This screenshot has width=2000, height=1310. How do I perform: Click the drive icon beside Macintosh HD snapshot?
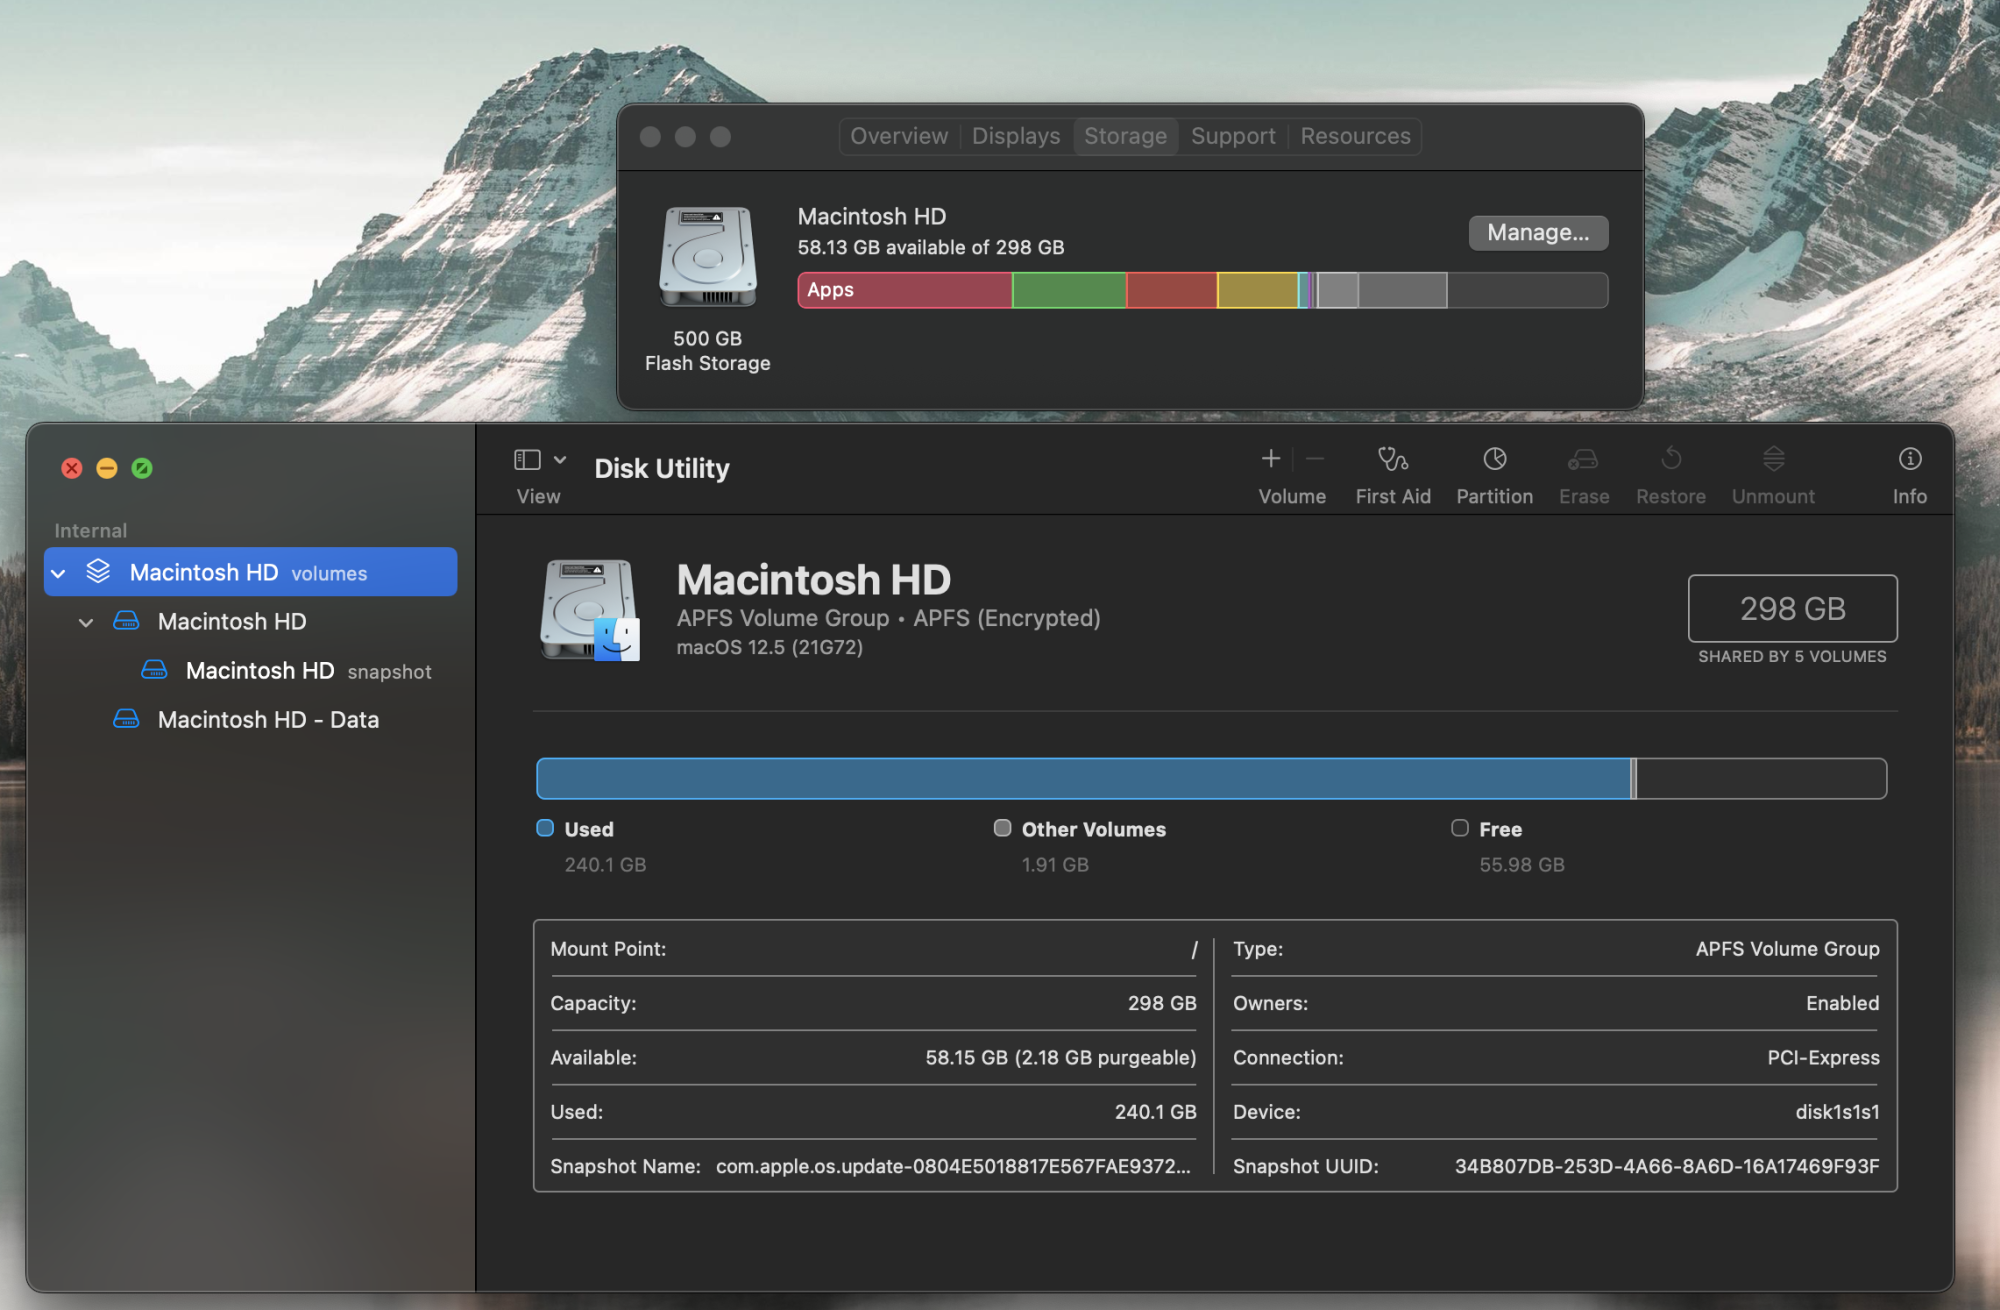(x=154, y=669)
